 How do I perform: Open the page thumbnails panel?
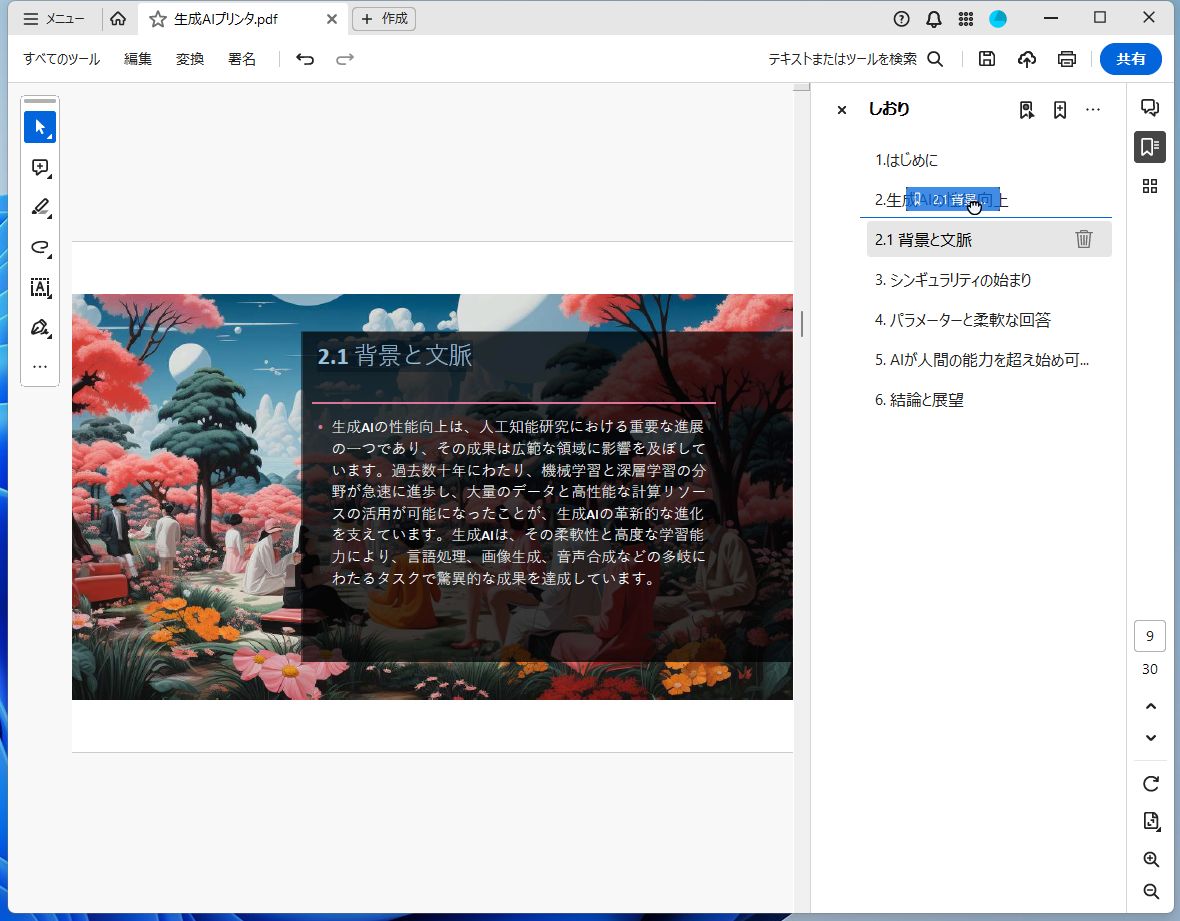pos(1149,186)
